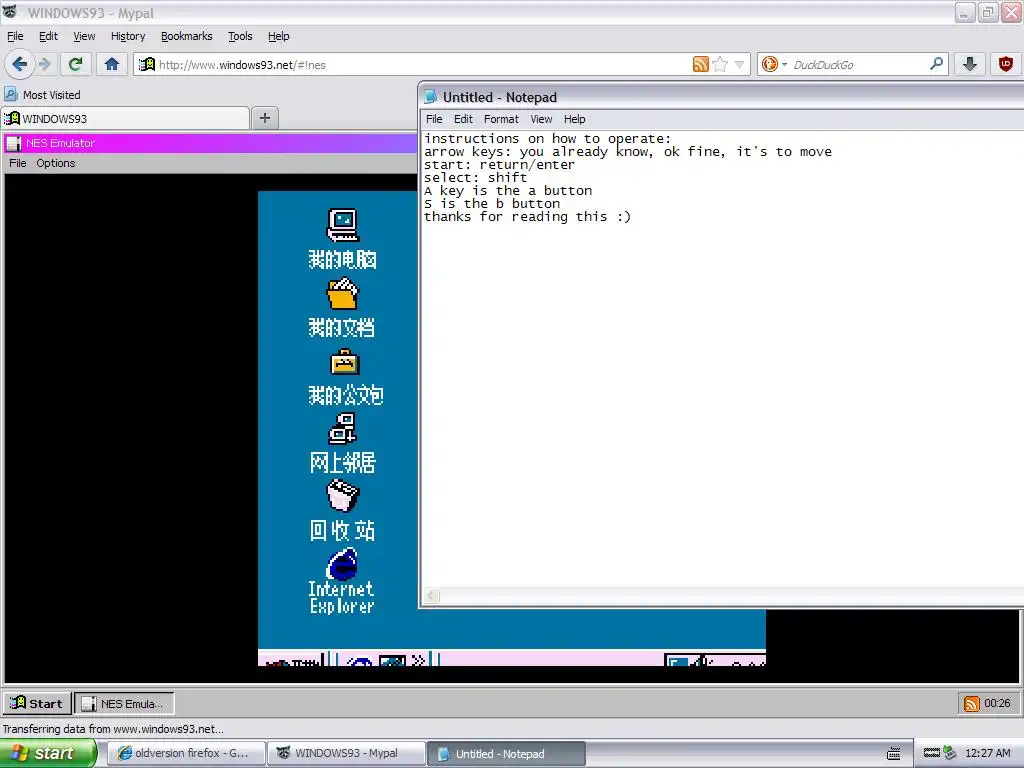The image size is (1024, 768).
Task: Click the Untitled - Notepad taskbar button
Action: (x=506, y=754)
